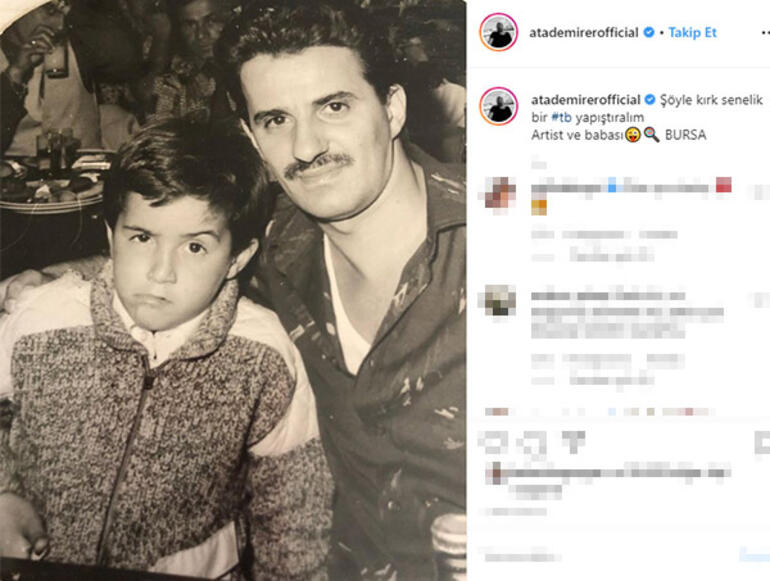770x581 pixels.
Task: Like the post with heart icon
Action: tap(493, 443)
